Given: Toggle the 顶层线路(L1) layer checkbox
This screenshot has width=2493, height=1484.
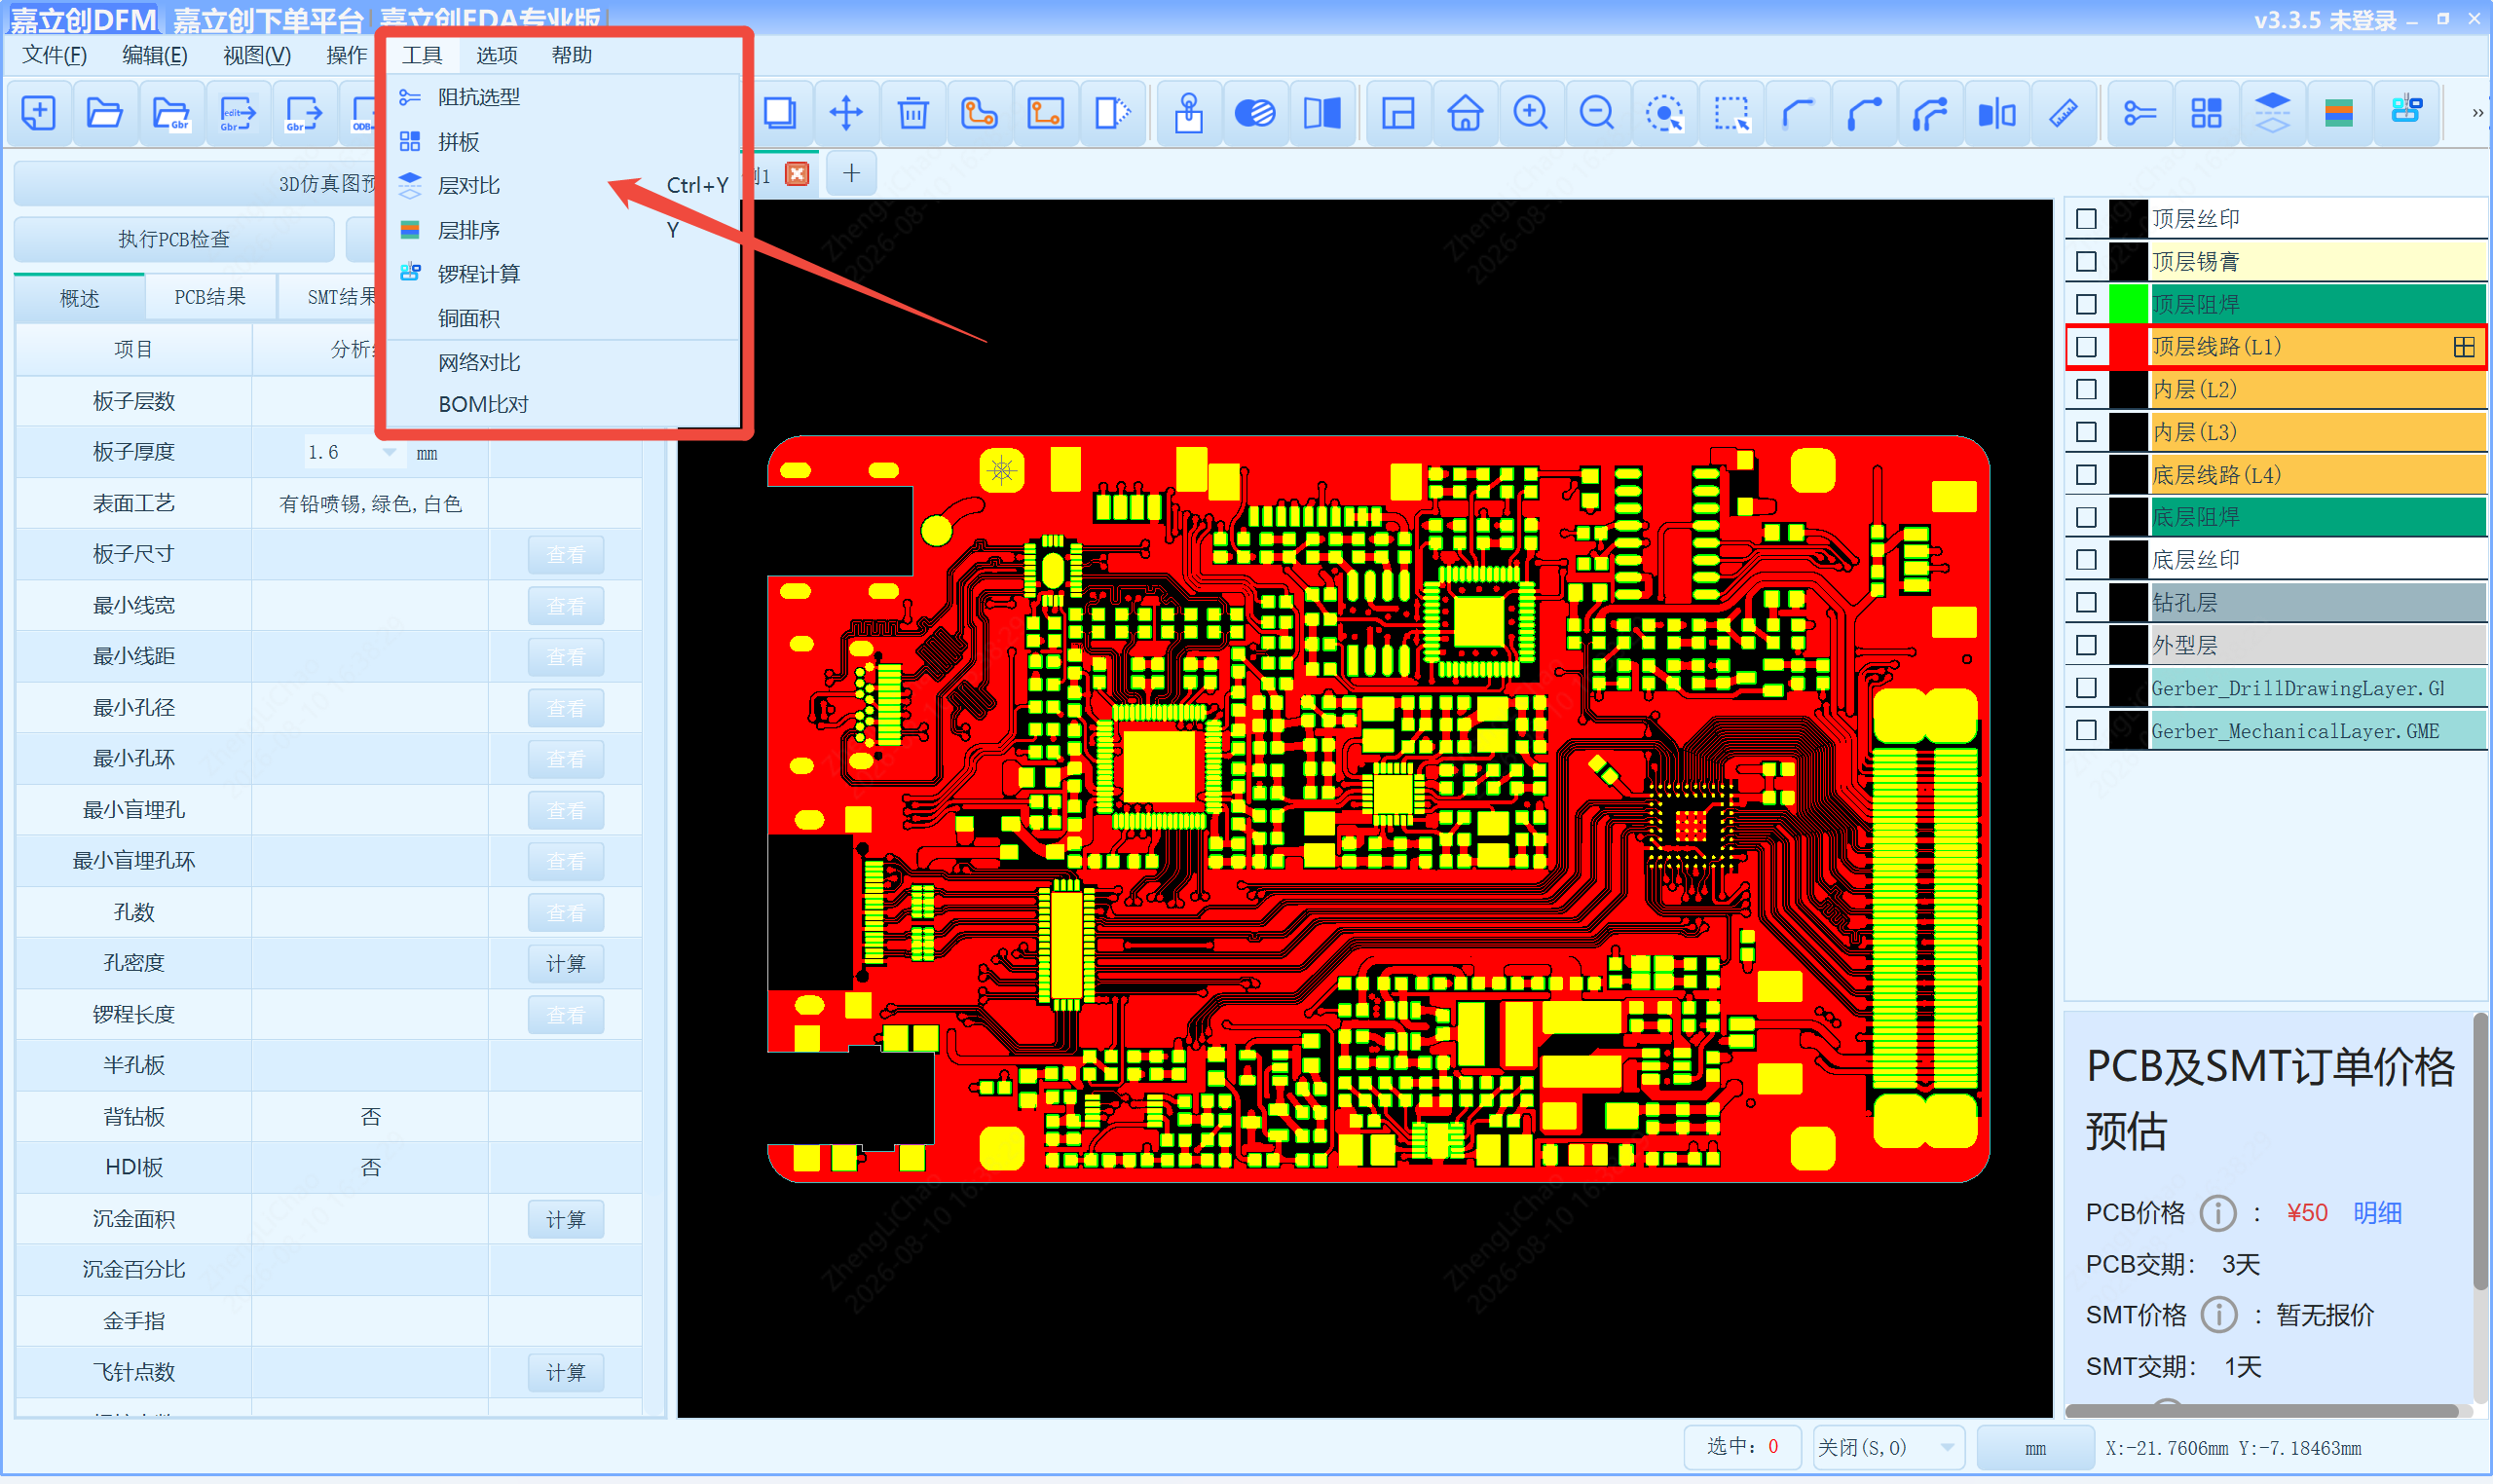Looking at the screenshot, I should click(2086, 347).
